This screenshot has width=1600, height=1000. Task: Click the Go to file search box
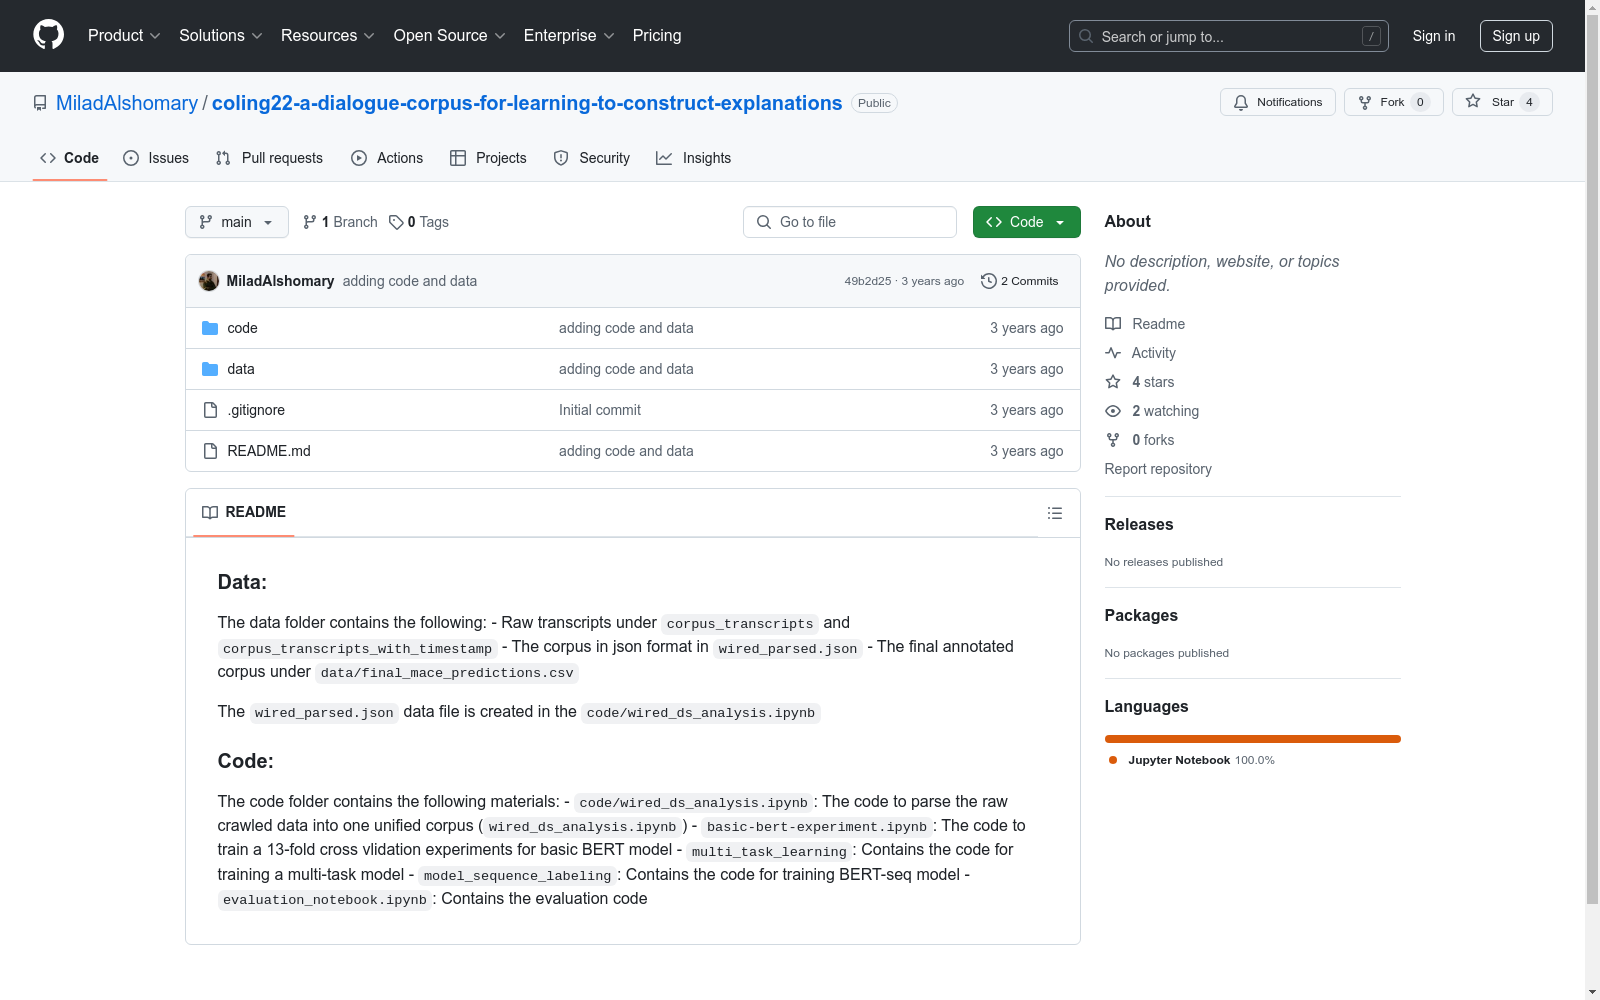[x=850, y=222]
